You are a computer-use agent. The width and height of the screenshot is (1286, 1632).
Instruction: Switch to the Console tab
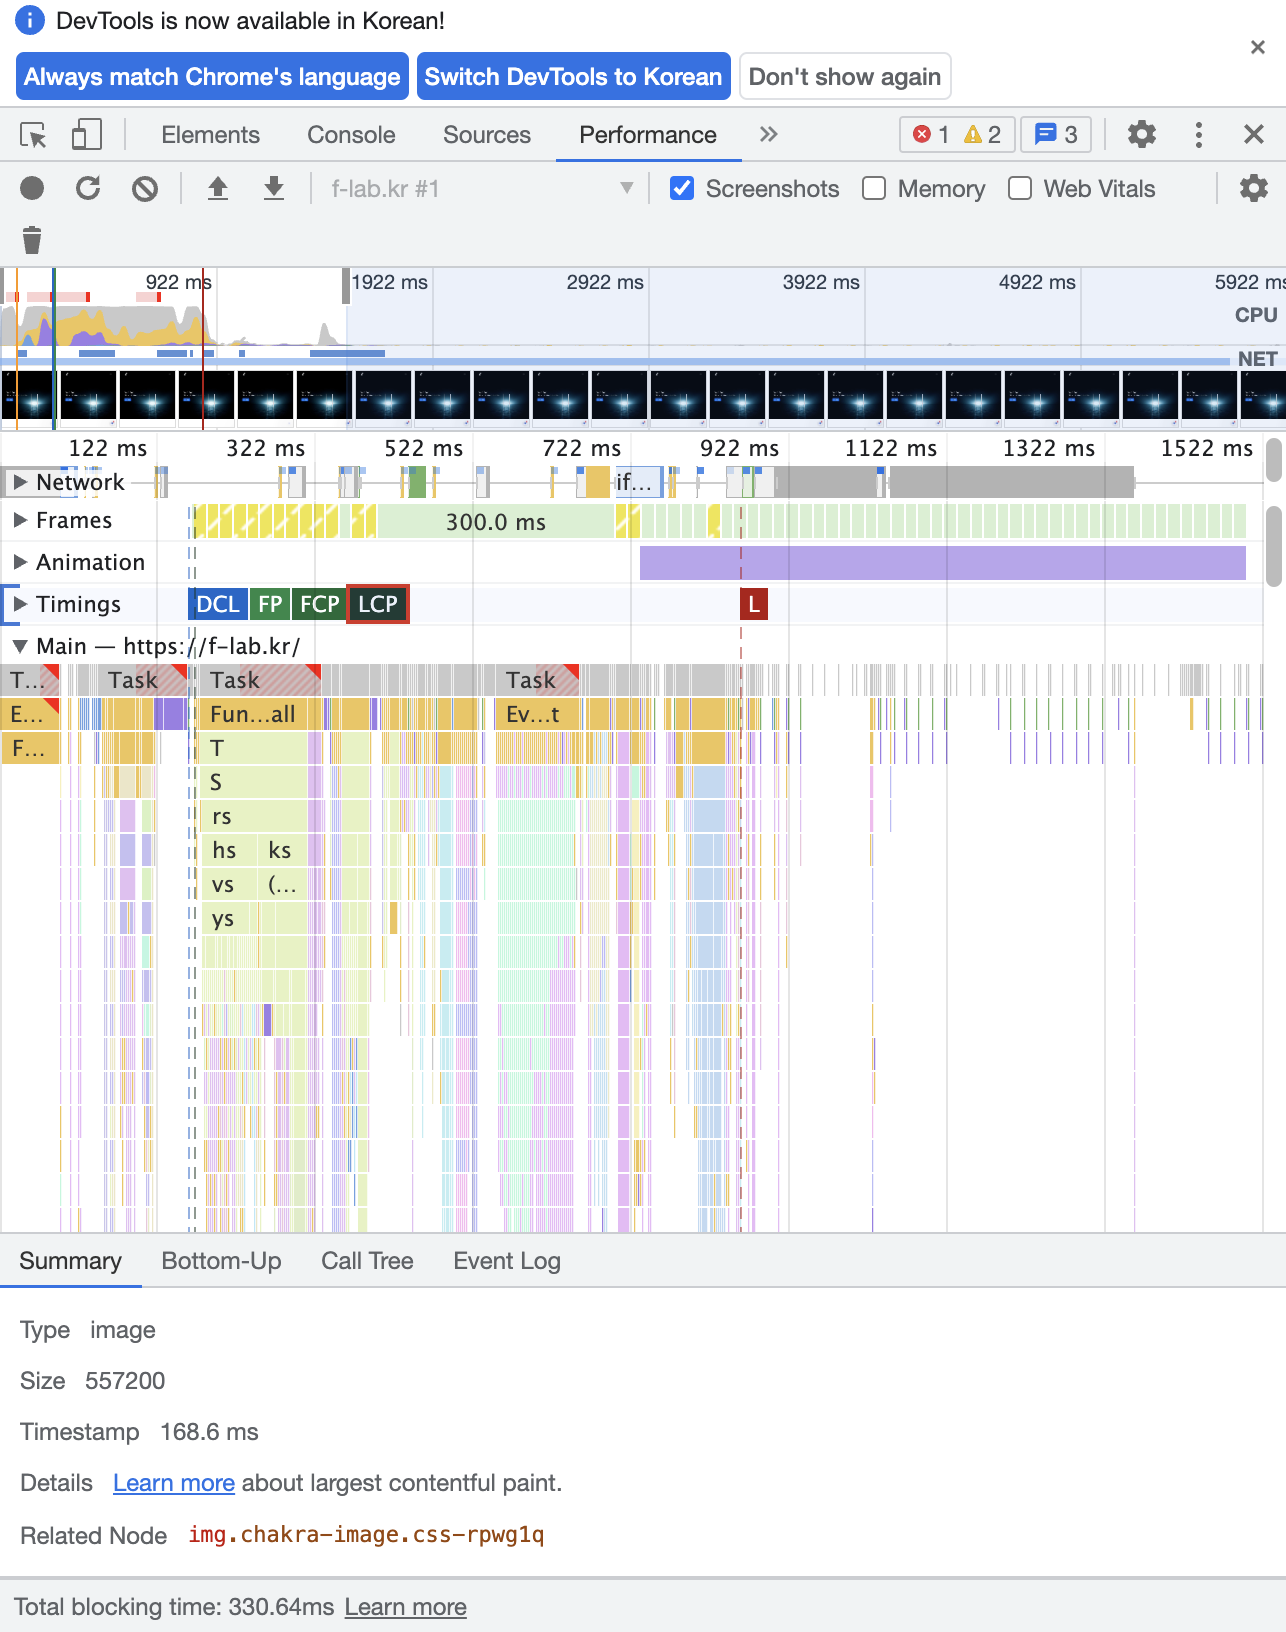(351, 135)
